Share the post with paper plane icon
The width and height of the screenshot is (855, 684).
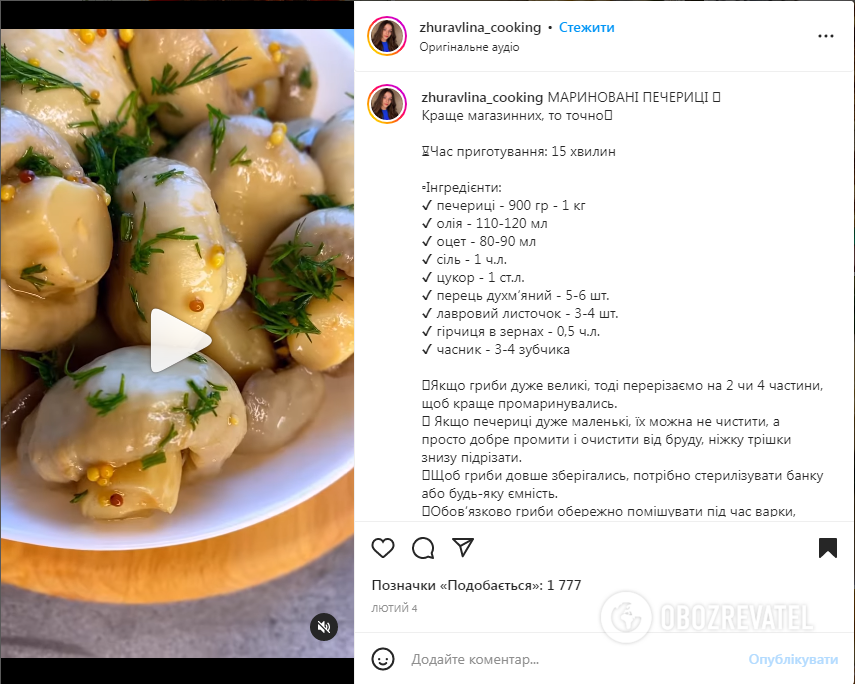click(x=463, y=547)
